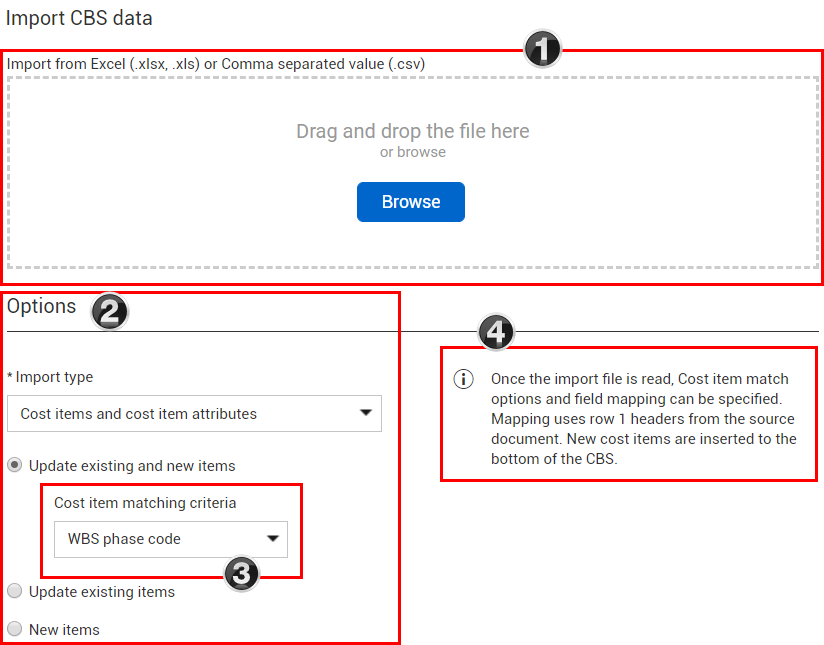824x645 pixels.
Task: Click the Options section heading
Action: [x=41, y=307]
